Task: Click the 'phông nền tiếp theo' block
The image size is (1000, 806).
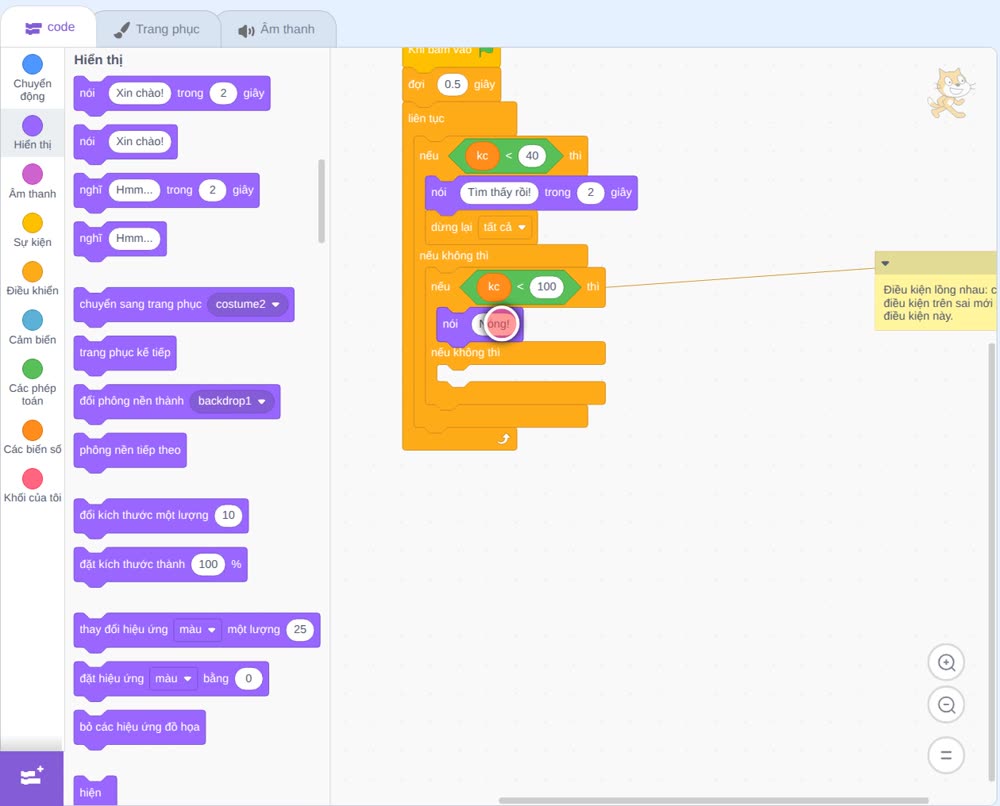Action: (x=130, y=450)
